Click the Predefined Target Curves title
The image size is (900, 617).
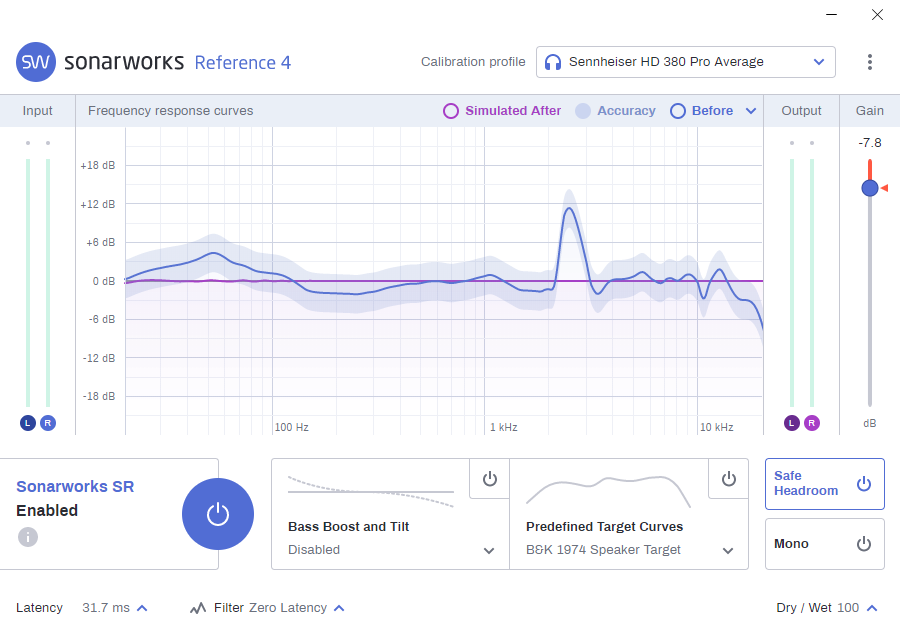pos(604,526)
